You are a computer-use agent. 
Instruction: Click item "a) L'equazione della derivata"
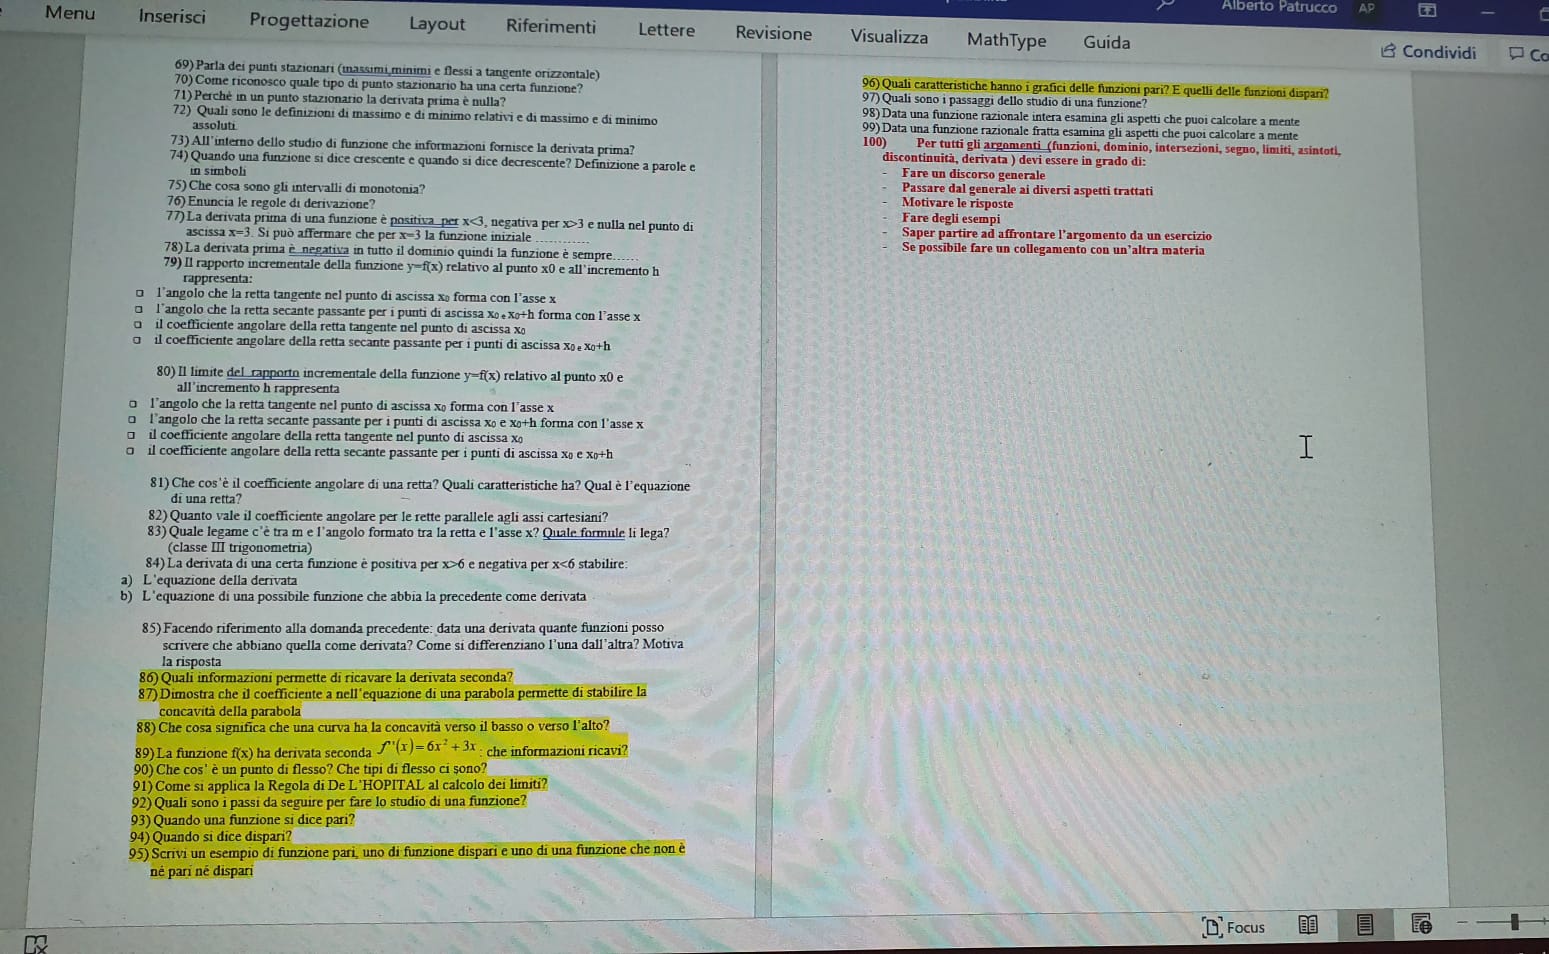209,580
